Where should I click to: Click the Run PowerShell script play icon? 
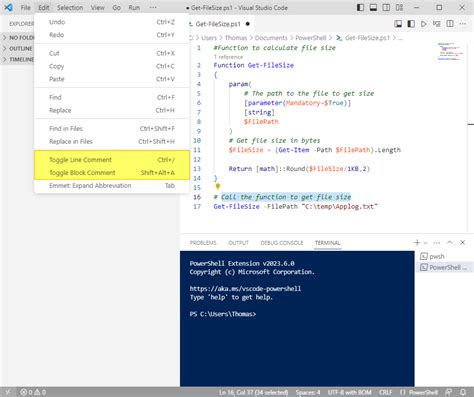(424, 24)
